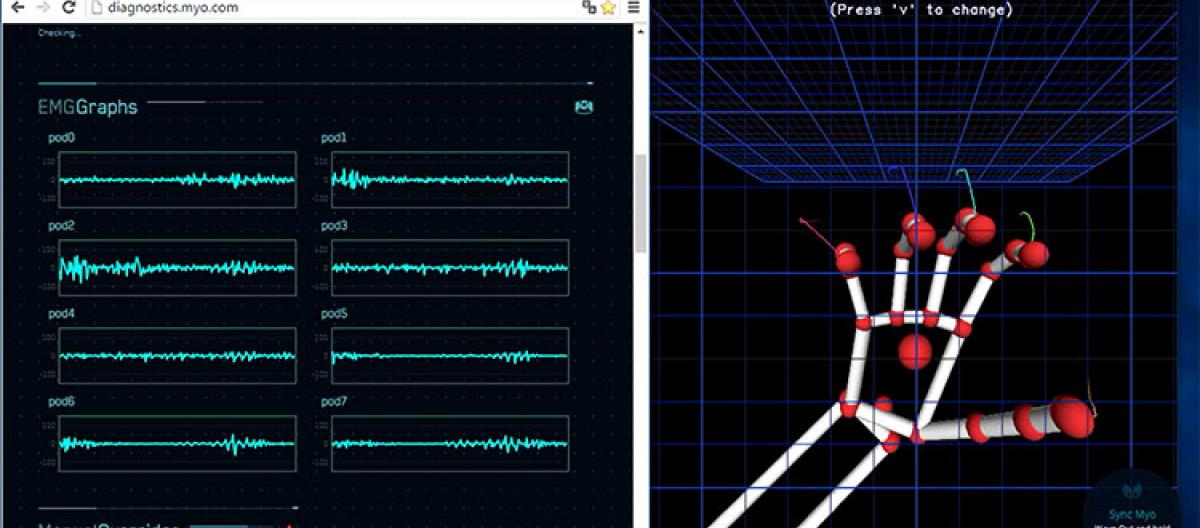Image resolution: width=1200 pixels, height=528 pixels.
Task: Click the Sync Myo logo icon
Action: tap(1133, 491)
